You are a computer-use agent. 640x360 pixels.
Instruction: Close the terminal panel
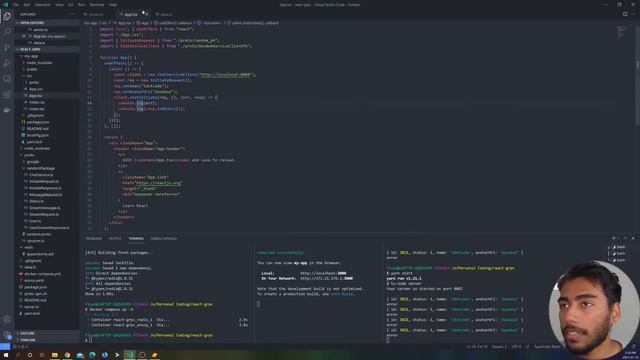633,238
